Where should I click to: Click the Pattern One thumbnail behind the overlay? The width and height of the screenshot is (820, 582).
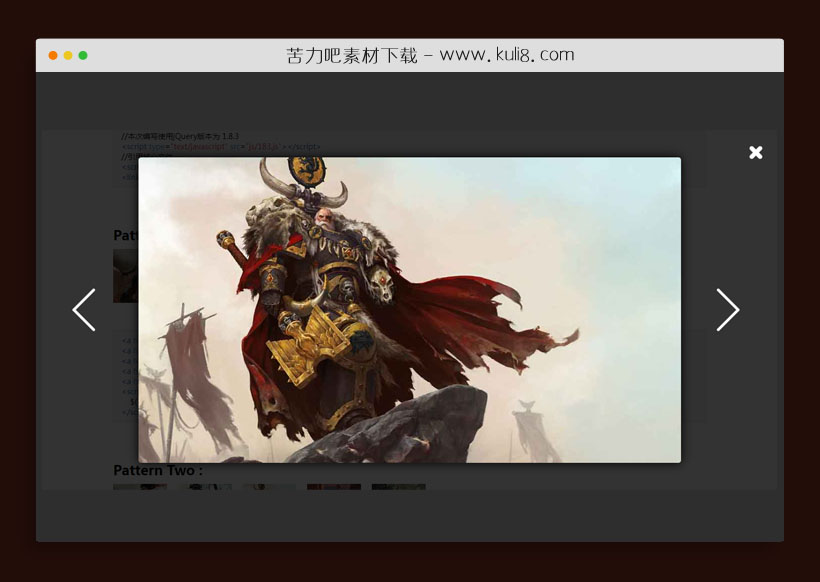(x=125, y=275)
